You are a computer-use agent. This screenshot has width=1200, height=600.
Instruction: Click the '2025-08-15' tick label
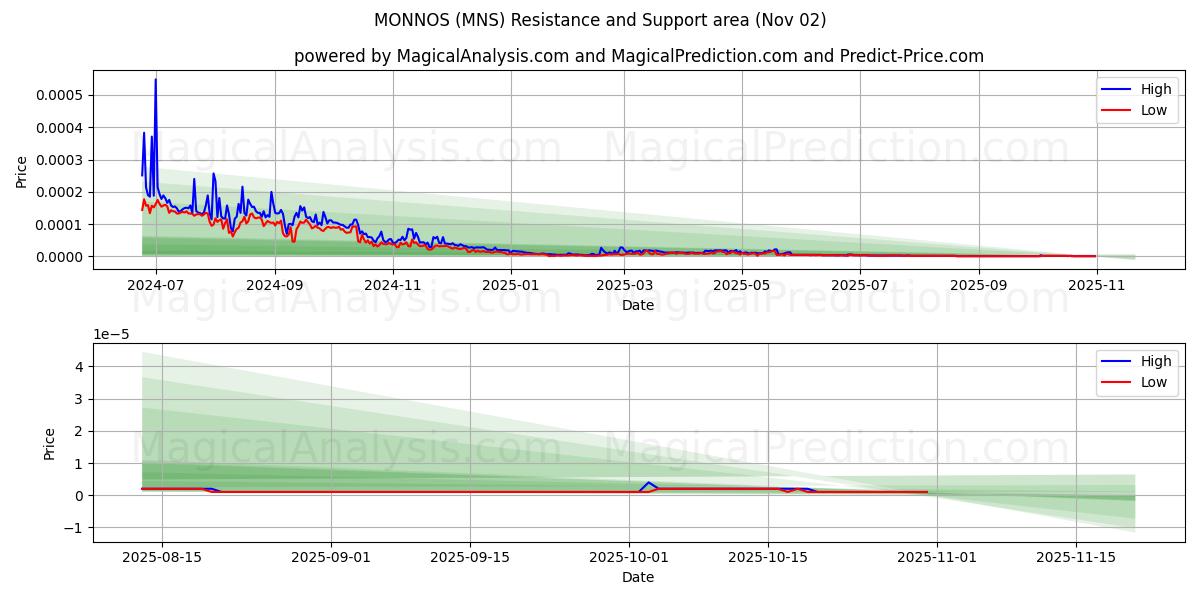(163, 557)
